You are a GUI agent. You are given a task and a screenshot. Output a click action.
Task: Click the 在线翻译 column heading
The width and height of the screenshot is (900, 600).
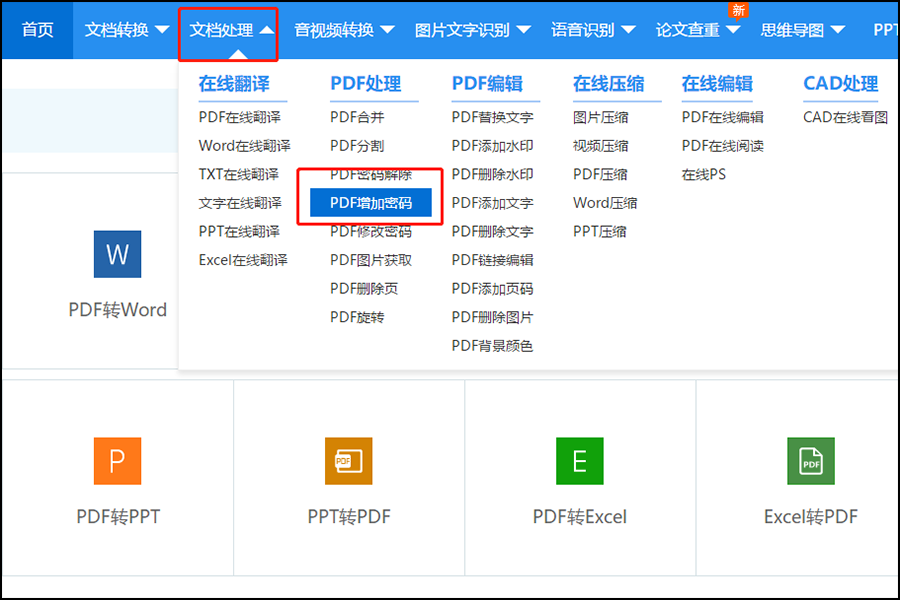(x=234, y=84)
